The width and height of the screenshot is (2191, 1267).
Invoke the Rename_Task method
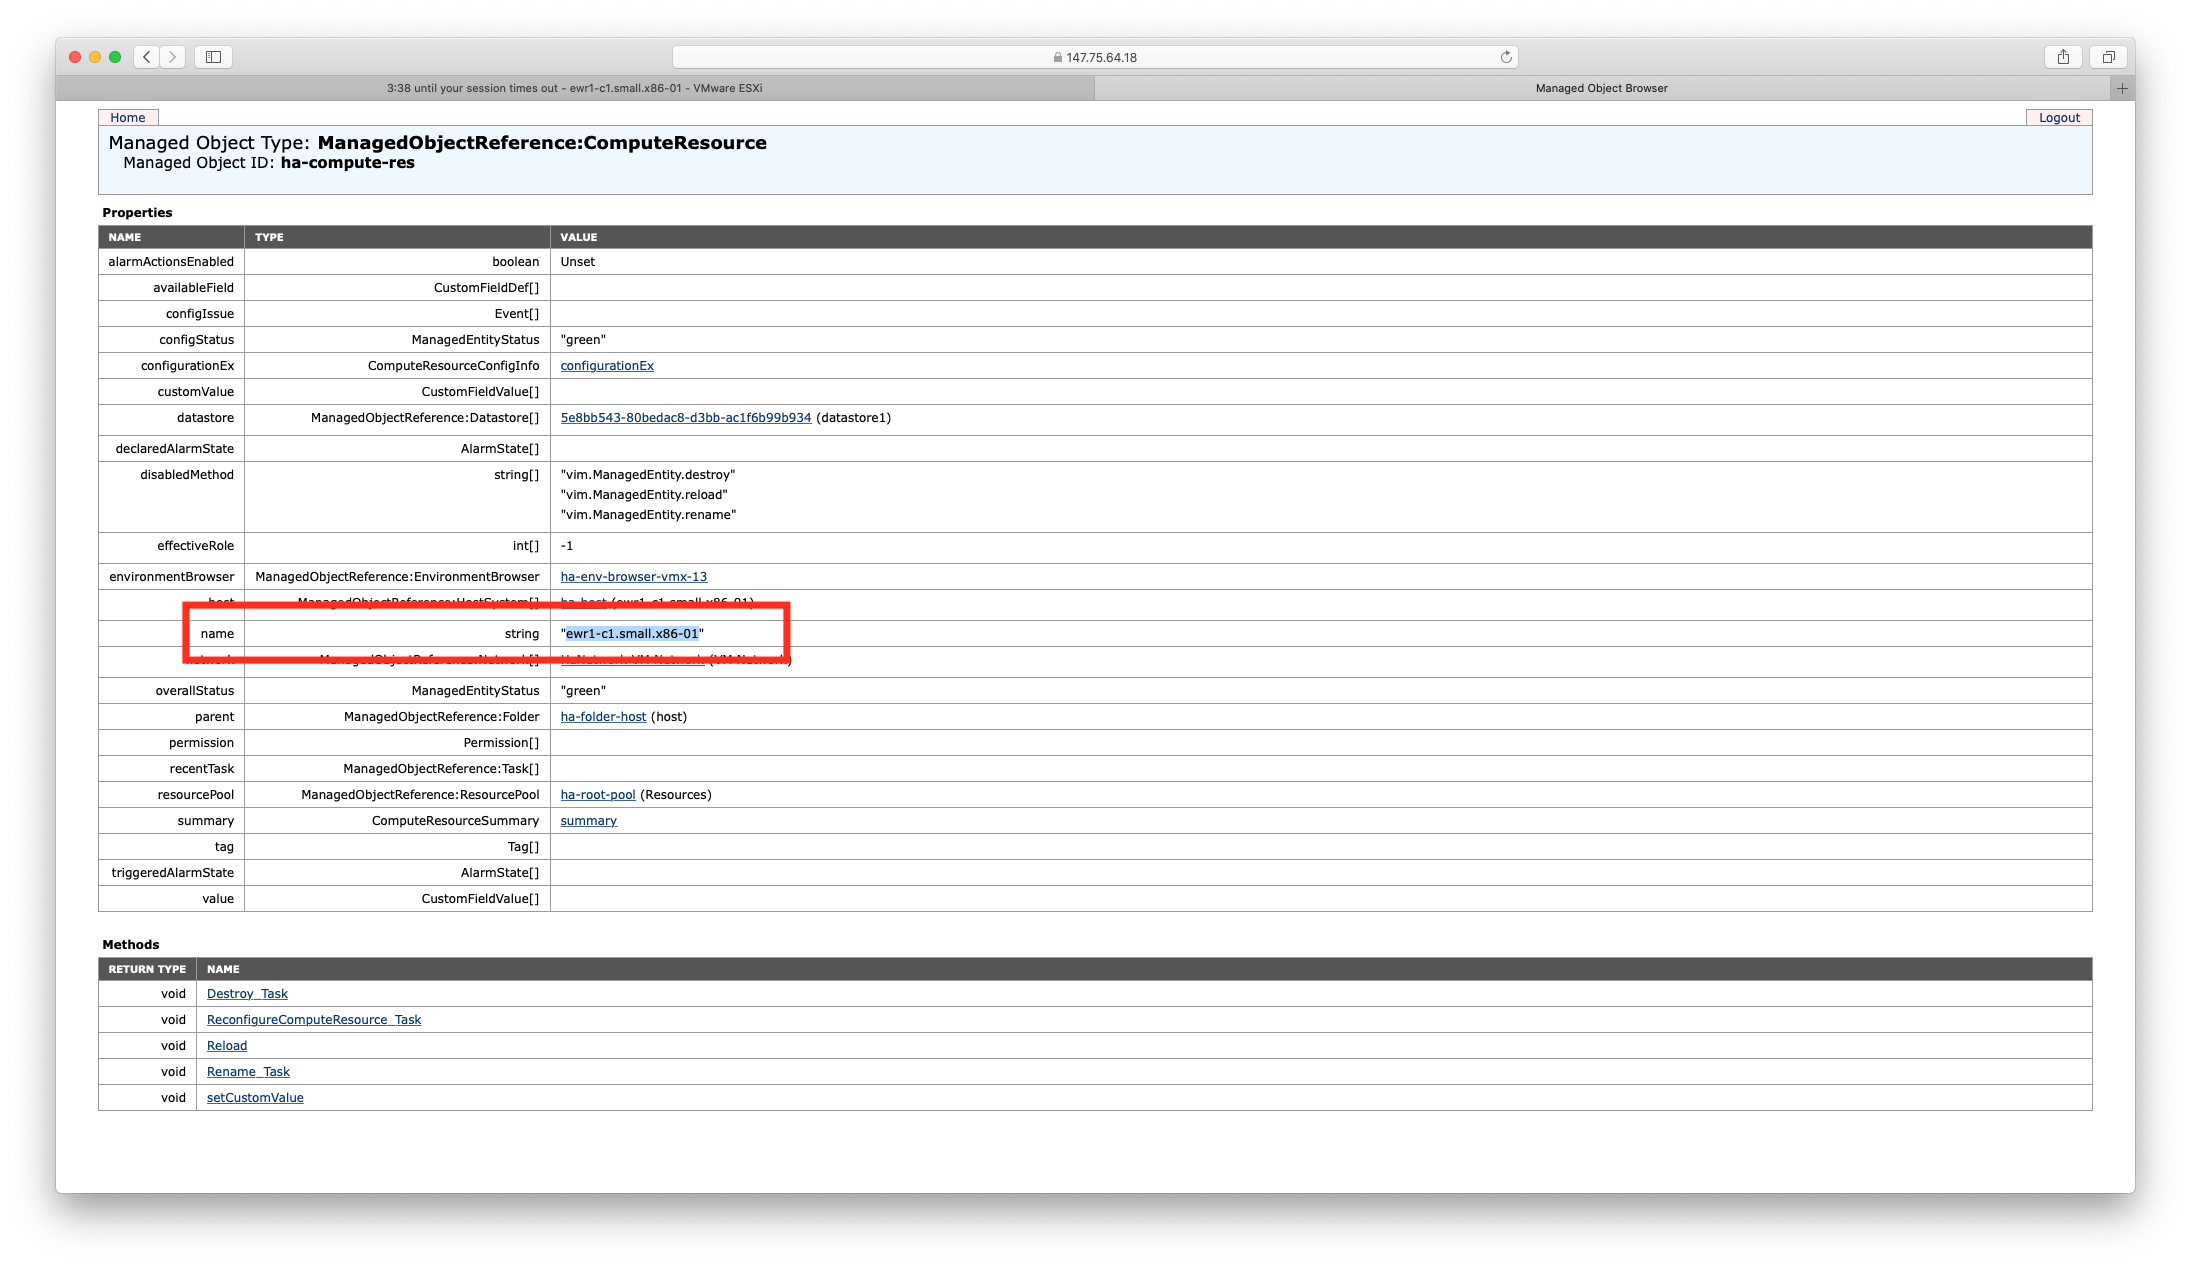click(248, 1072)
